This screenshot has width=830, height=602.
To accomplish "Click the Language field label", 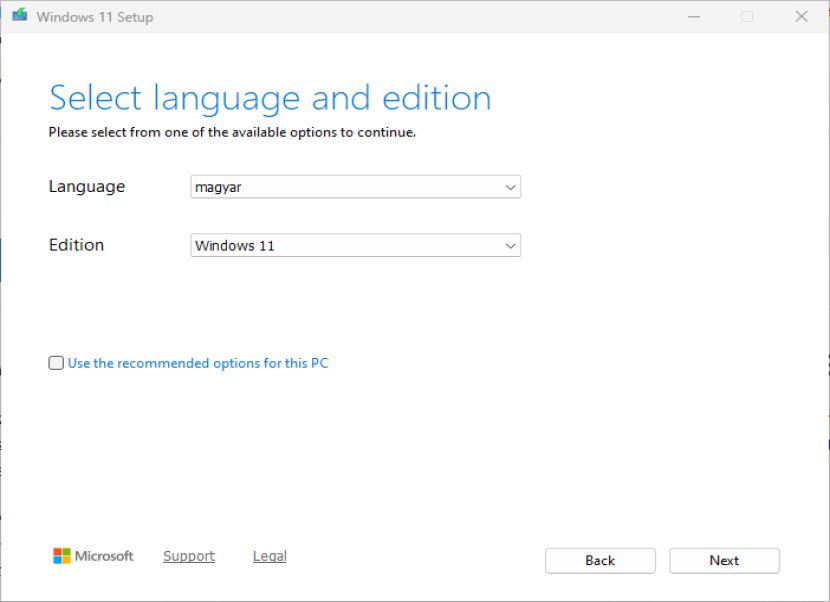I will (x=87, y=186).
